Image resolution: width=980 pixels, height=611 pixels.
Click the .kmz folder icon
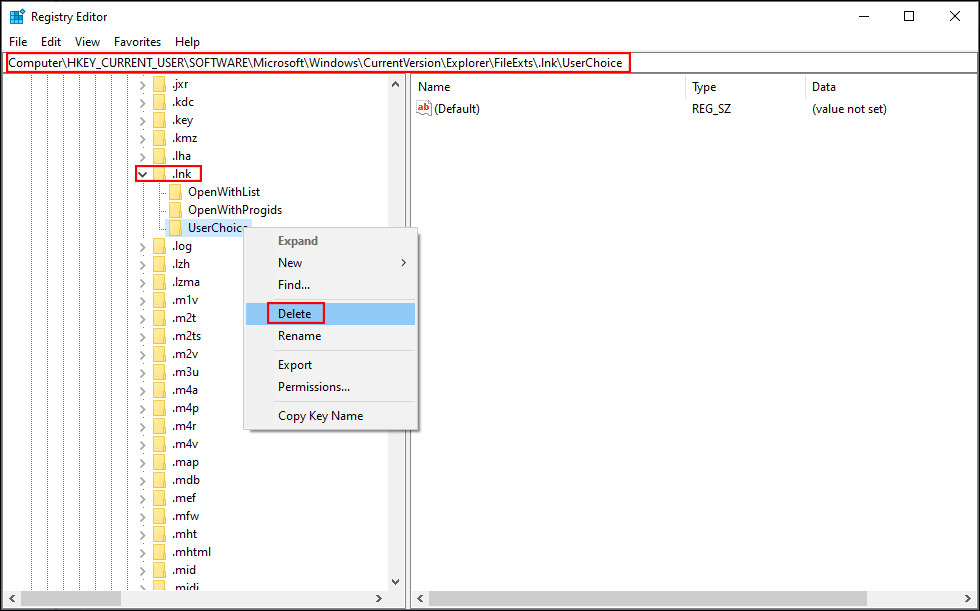tap(159, 138)
